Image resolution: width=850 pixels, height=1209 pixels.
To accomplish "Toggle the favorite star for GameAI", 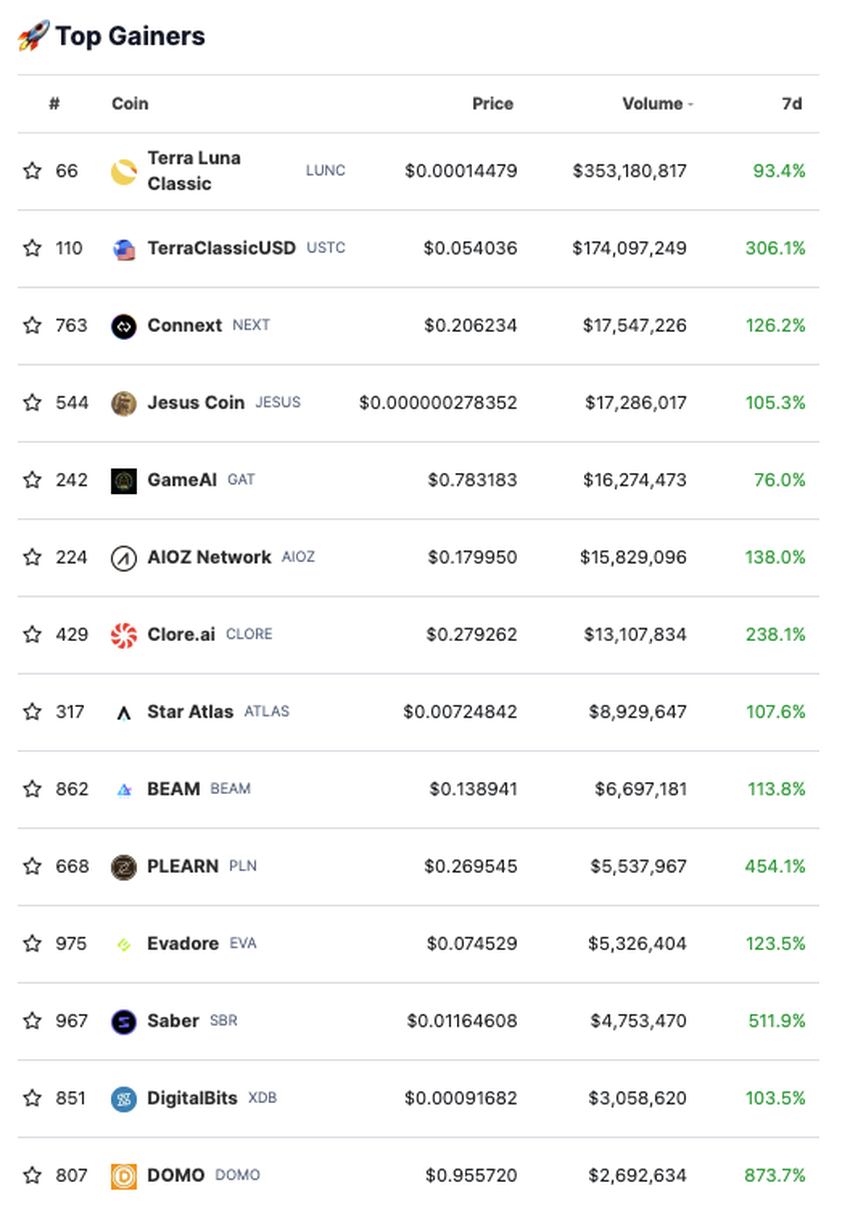I will point(32,480).
